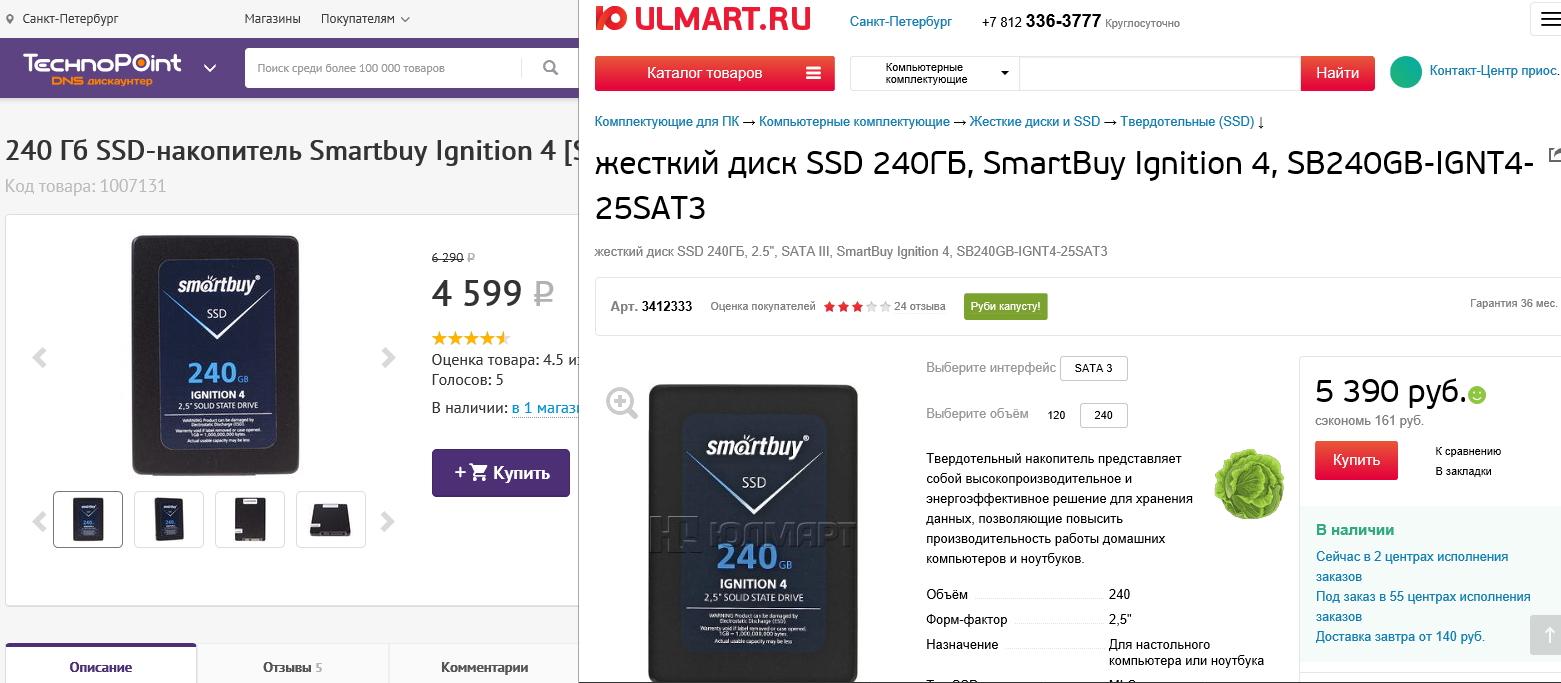Switch to the Комментарии tab
The image size is (1561, 683).
pyautogui.click(x=484, y=667)
